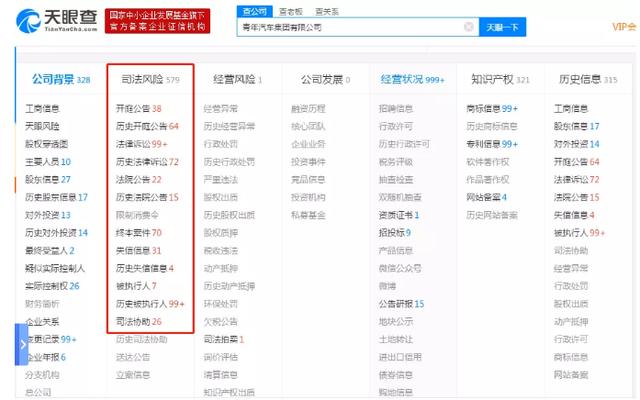The image size is (640, 400).
Task: Open 公告研报 15
Action: [x=402, y=304]
